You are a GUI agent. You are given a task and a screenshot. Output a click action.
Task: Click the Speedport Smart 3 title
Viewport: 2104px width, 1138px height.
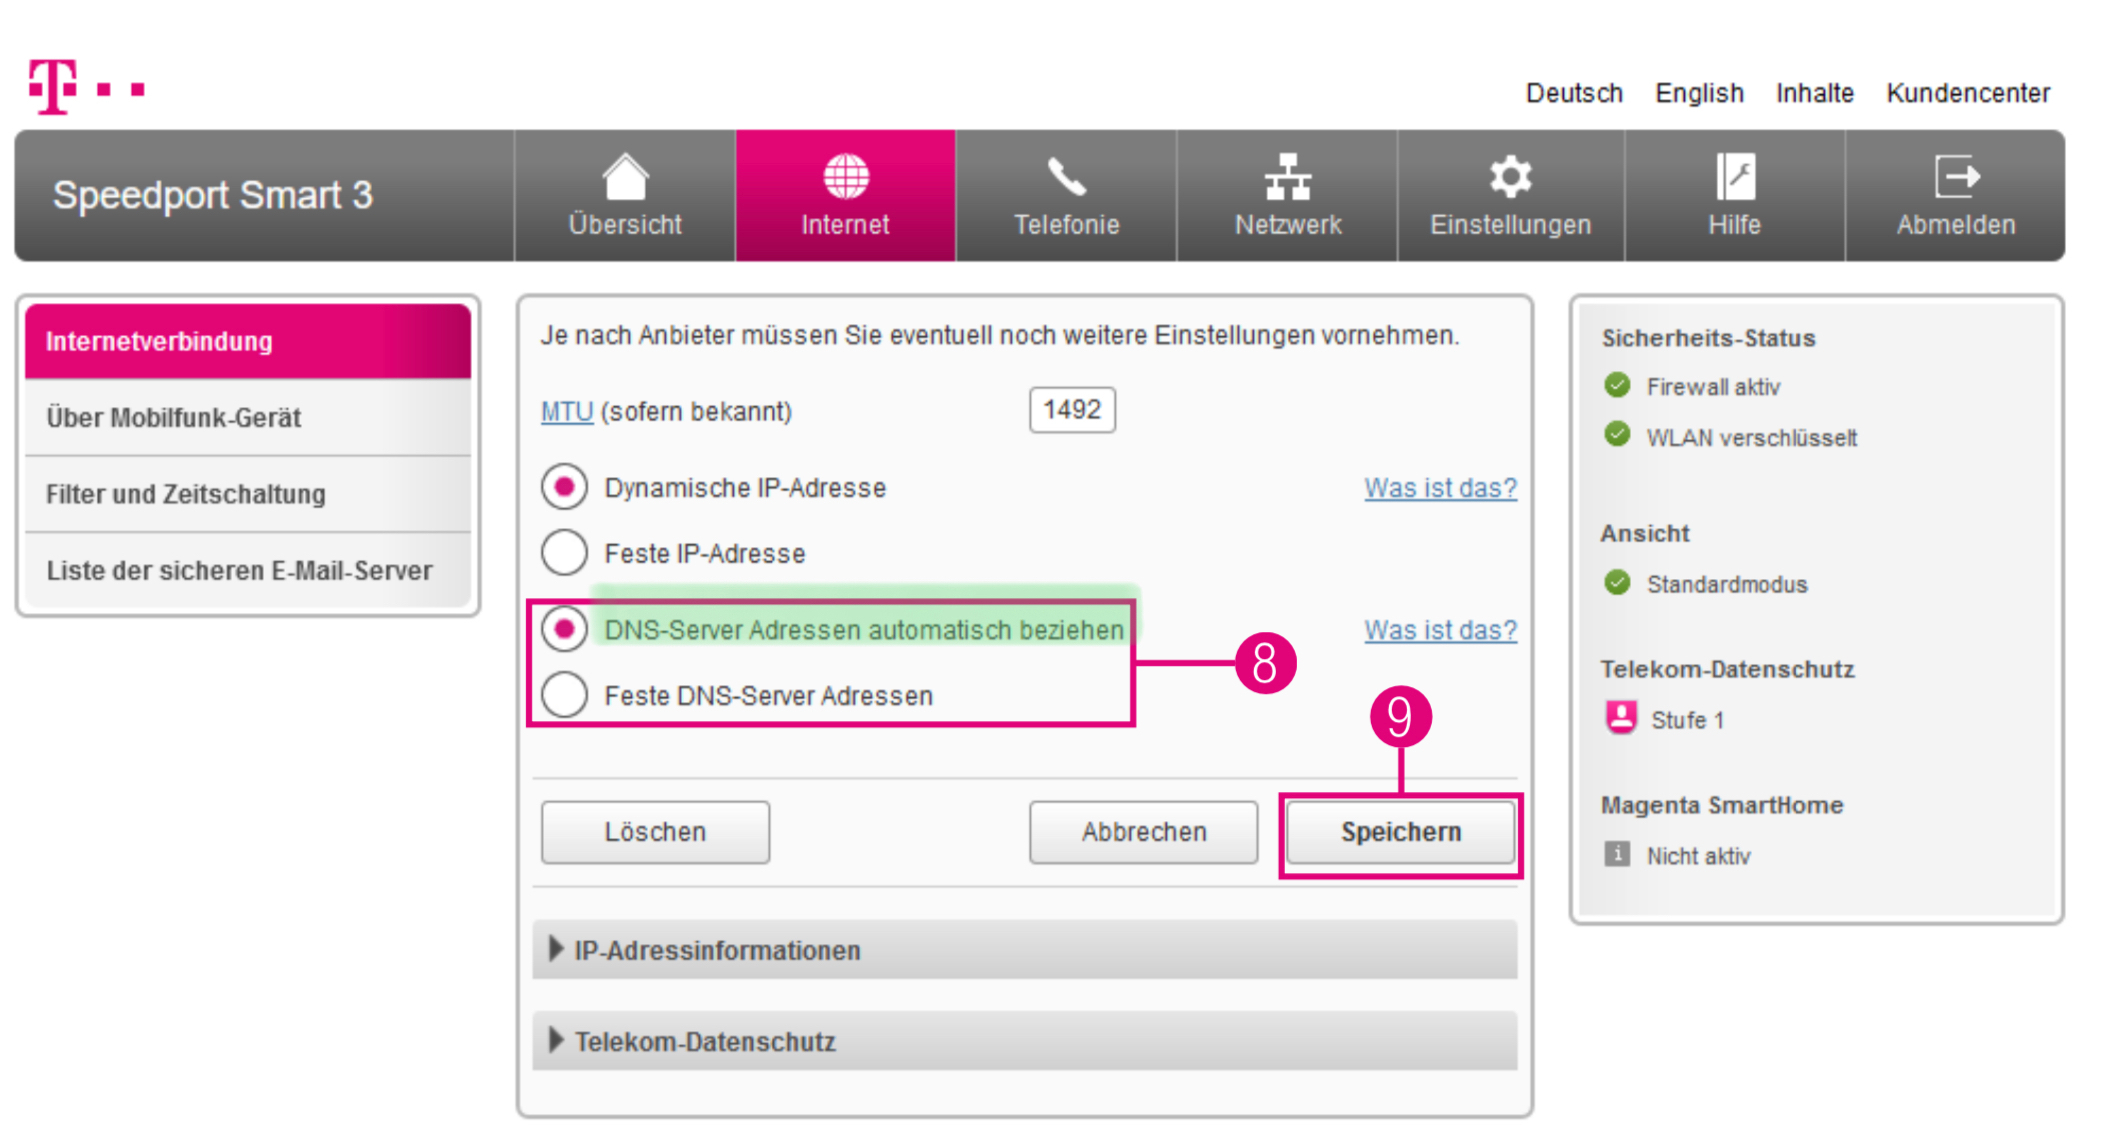213,195
